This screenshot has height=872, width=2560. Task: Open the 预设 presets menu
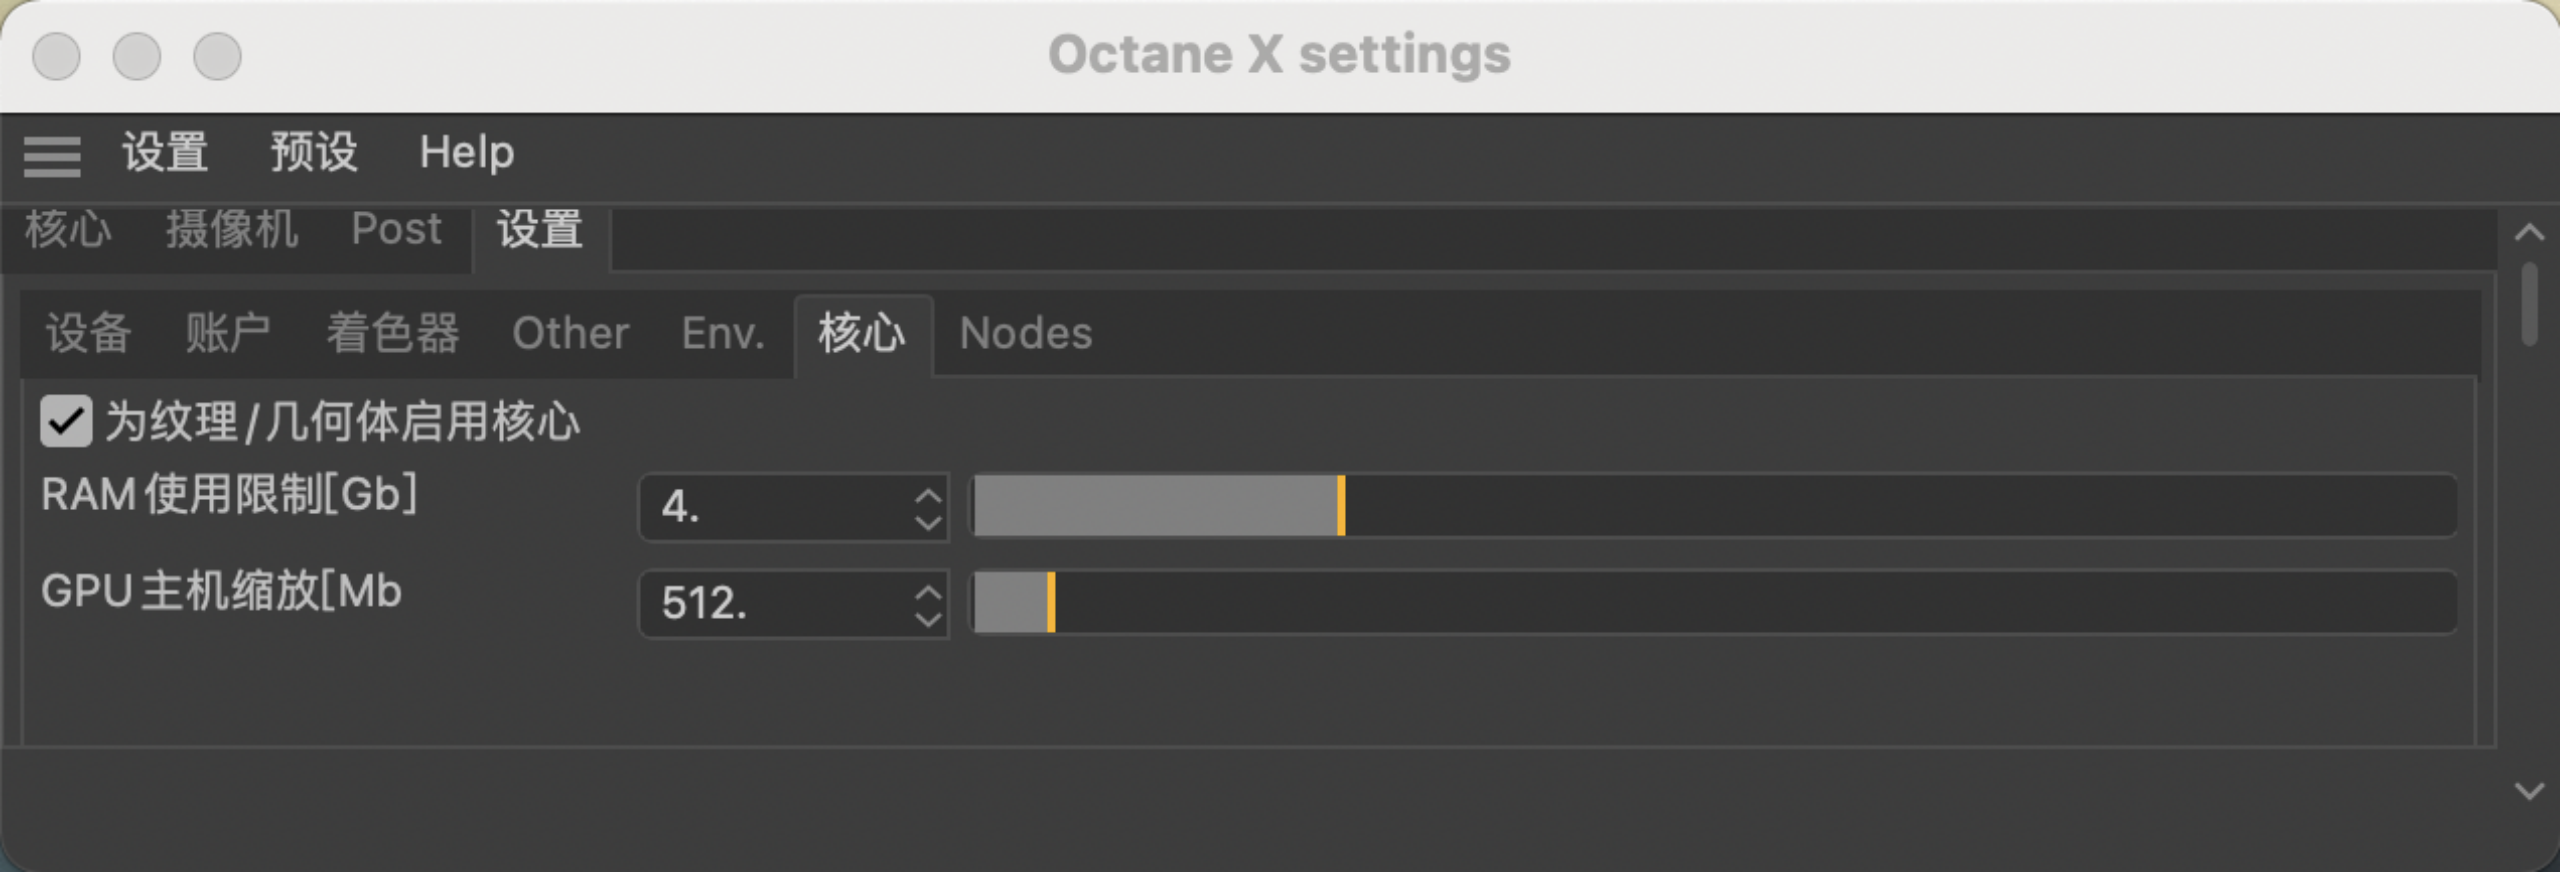click(314, 153)
